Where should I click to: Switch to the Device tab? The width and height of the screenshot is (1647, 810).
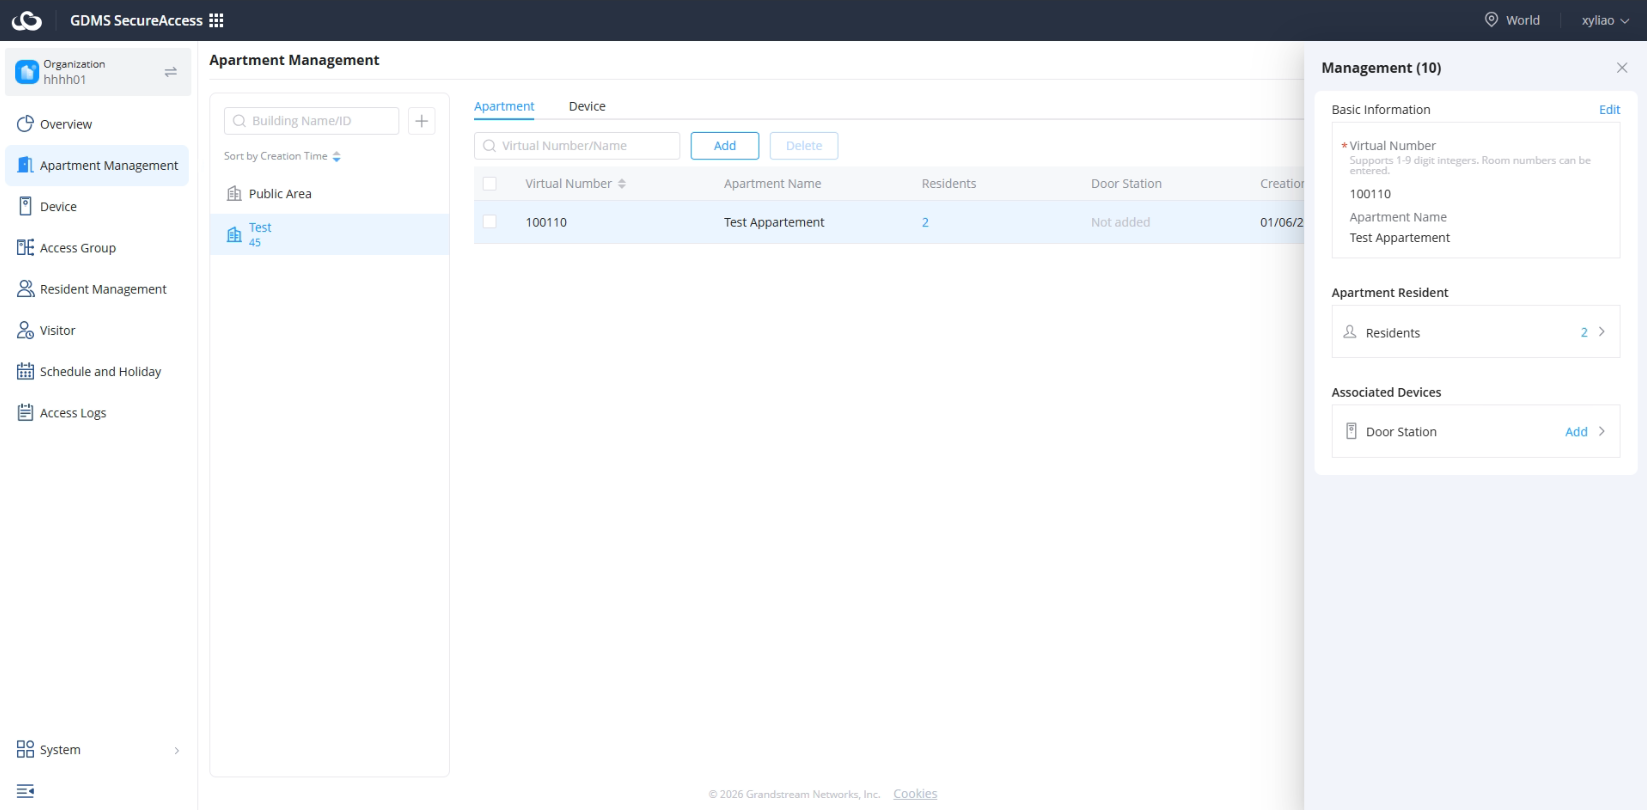point(587,106)
